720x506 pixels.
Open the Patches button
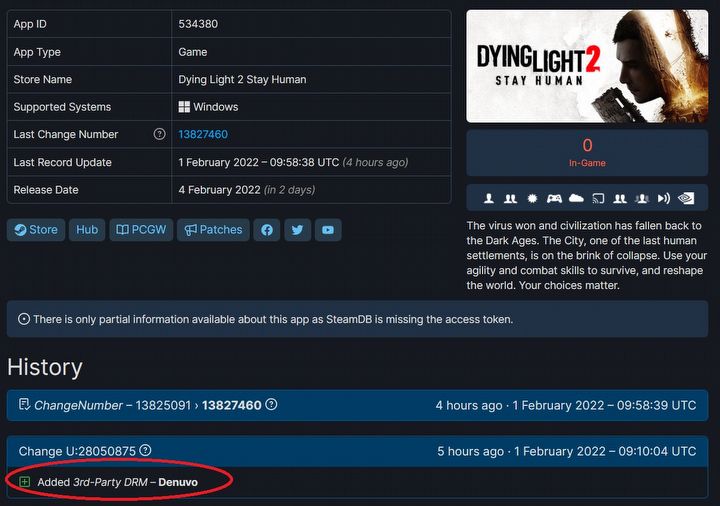pos(213,230)
